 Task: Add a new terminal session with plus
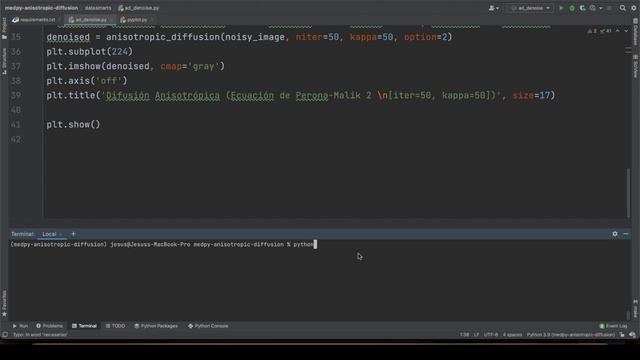(73, 234)
